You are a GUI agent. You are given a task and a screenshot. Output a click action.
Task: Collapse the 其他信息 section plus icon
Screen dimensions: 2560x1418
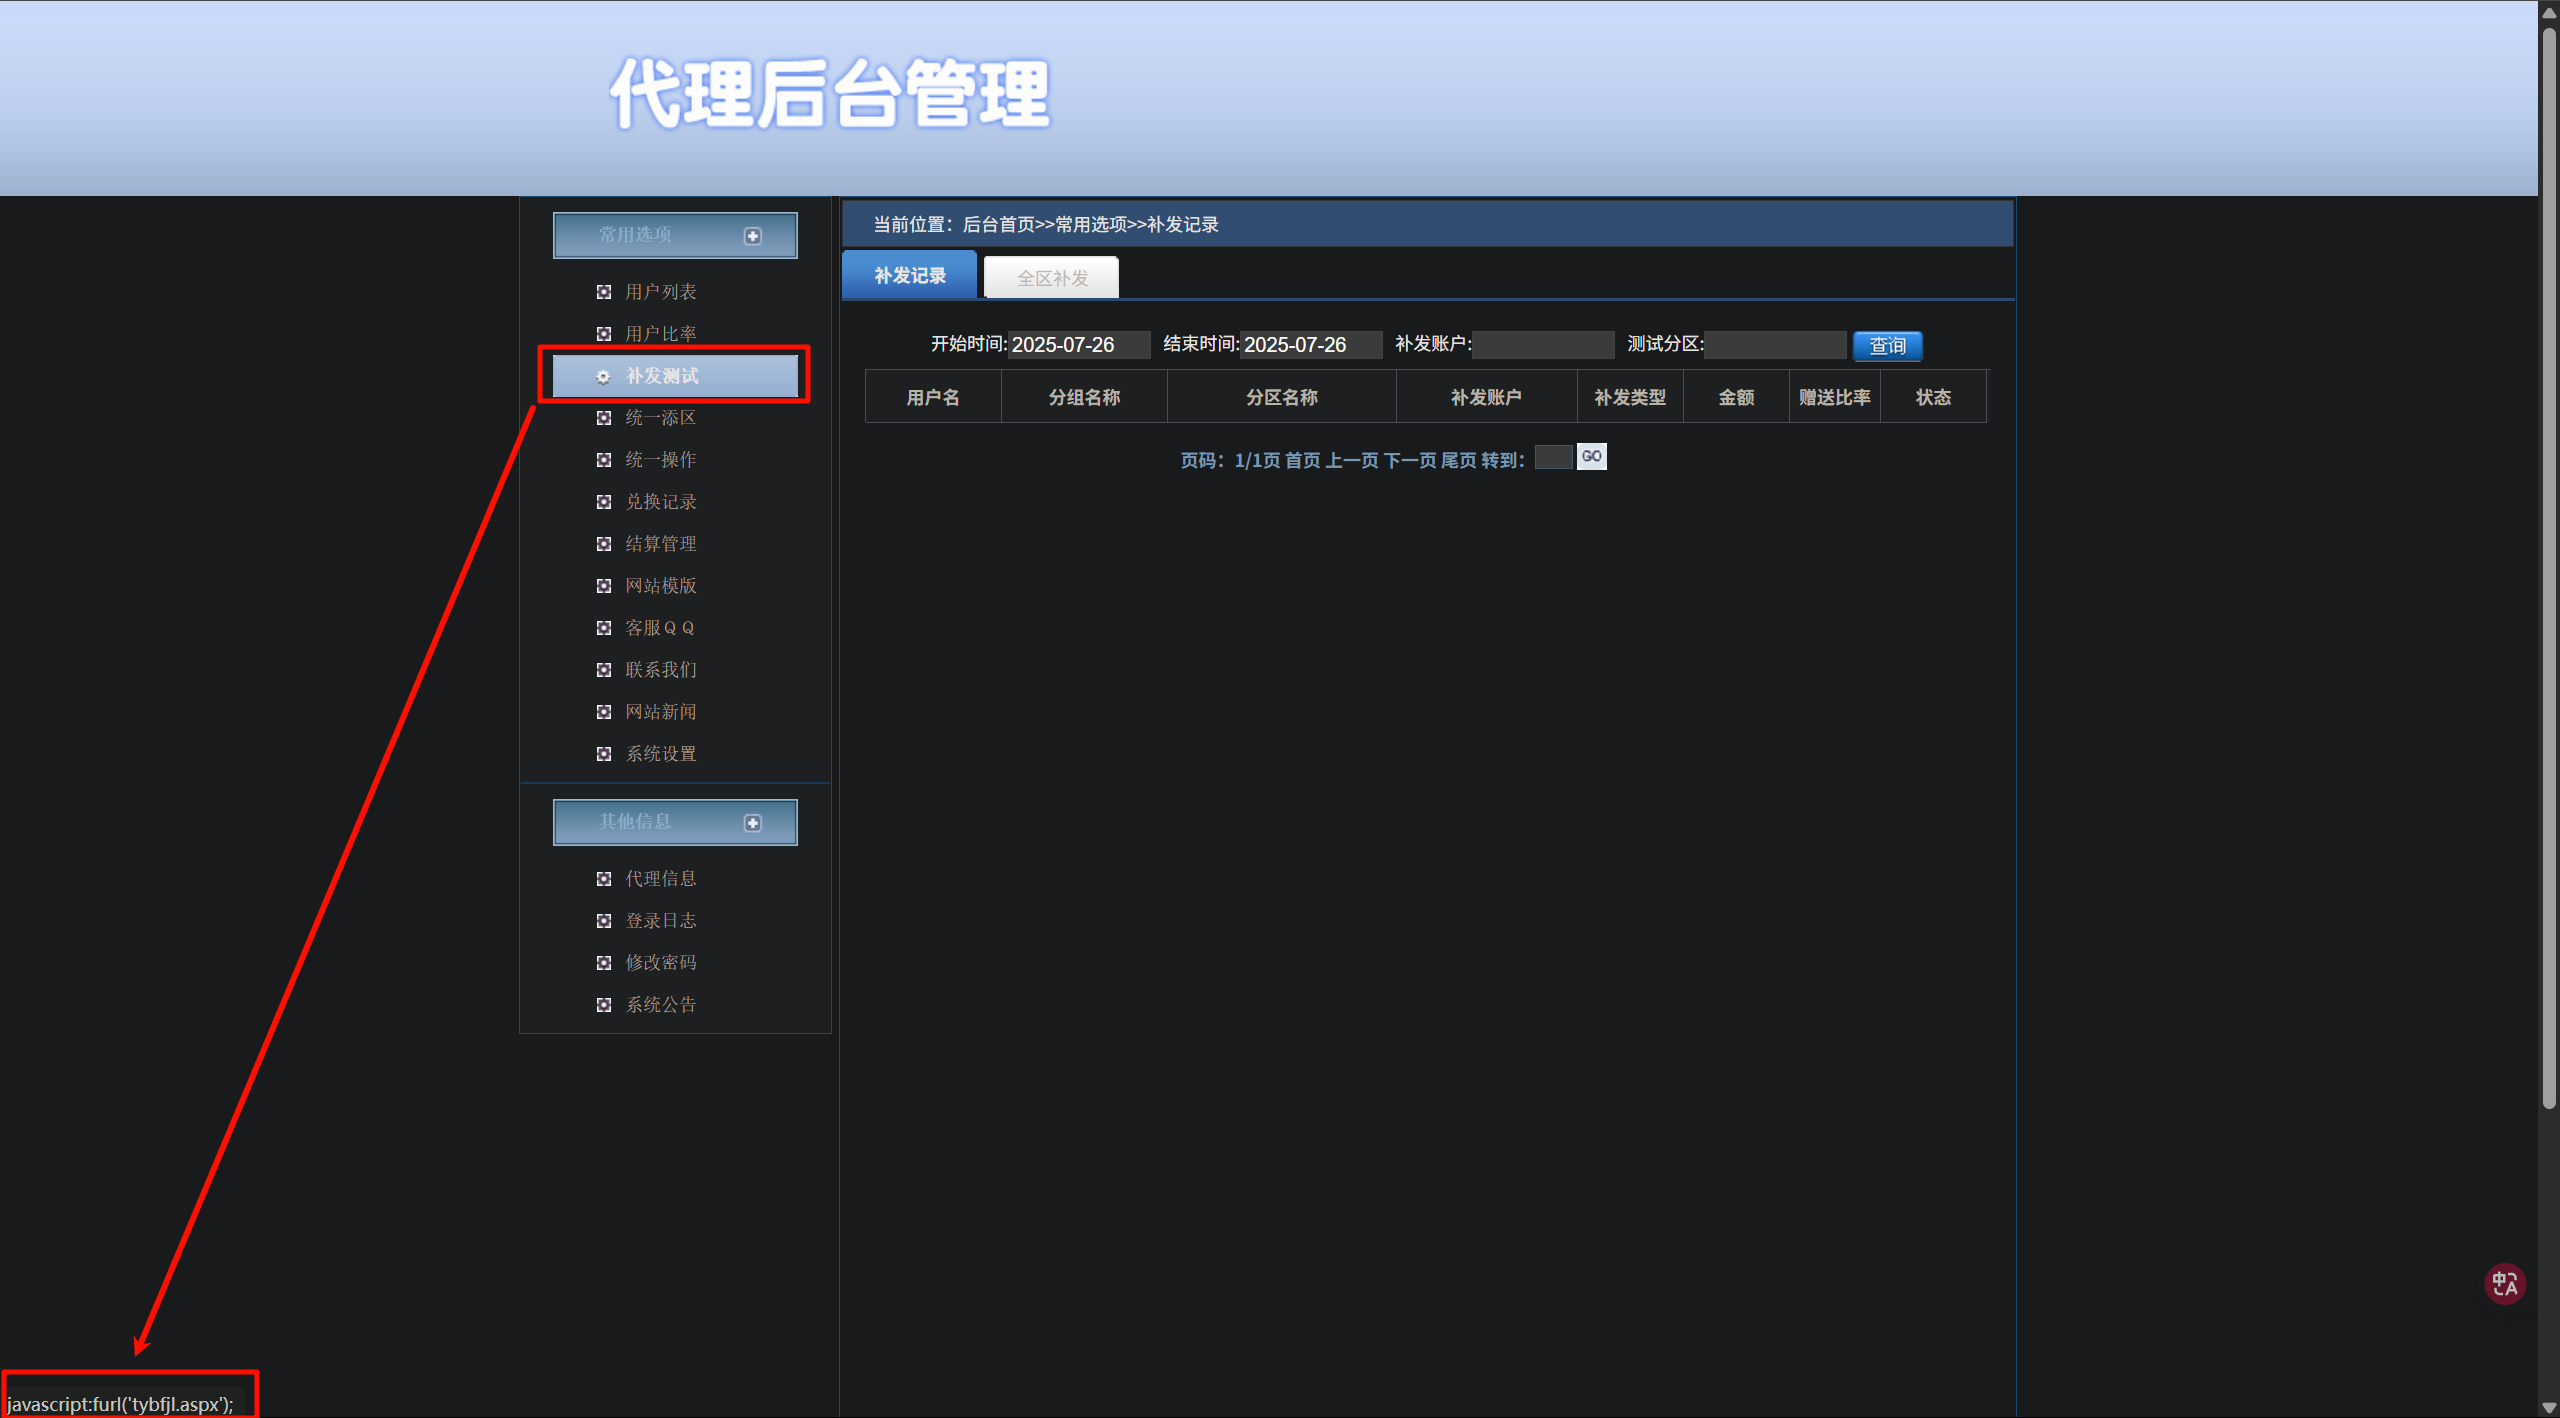(x=753, y=823)
